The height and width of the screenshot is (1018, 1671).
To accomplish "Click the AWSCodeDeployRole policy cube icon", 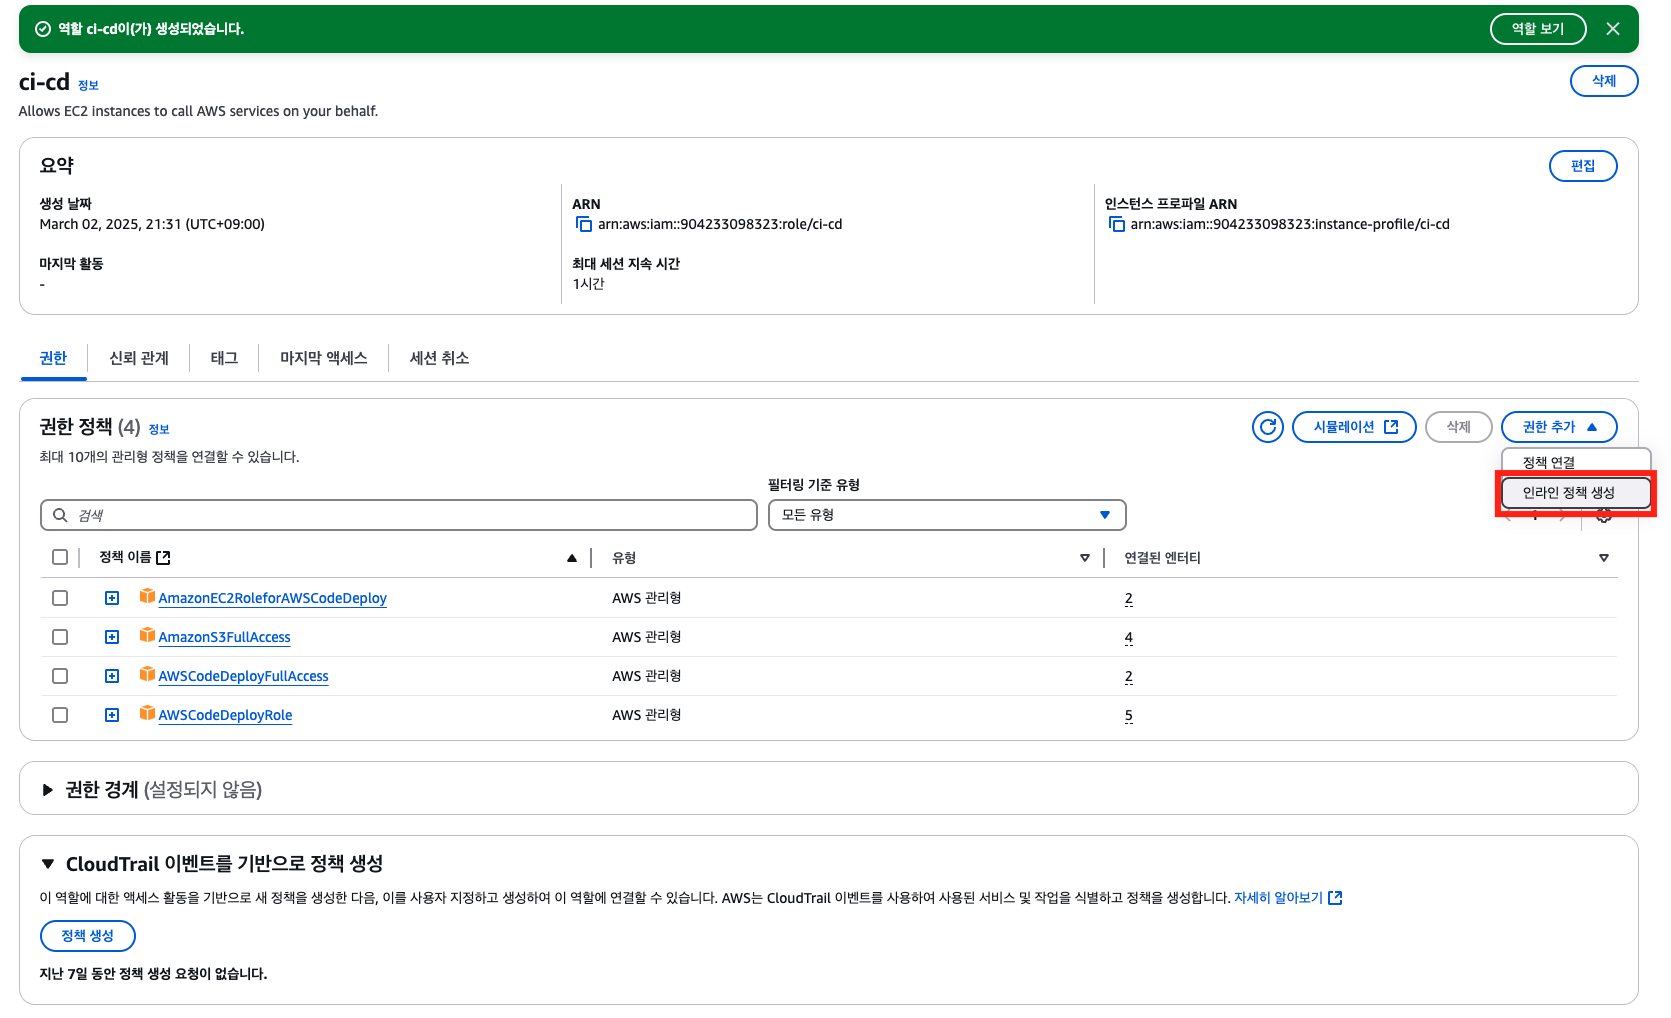I will pos(147,713).
